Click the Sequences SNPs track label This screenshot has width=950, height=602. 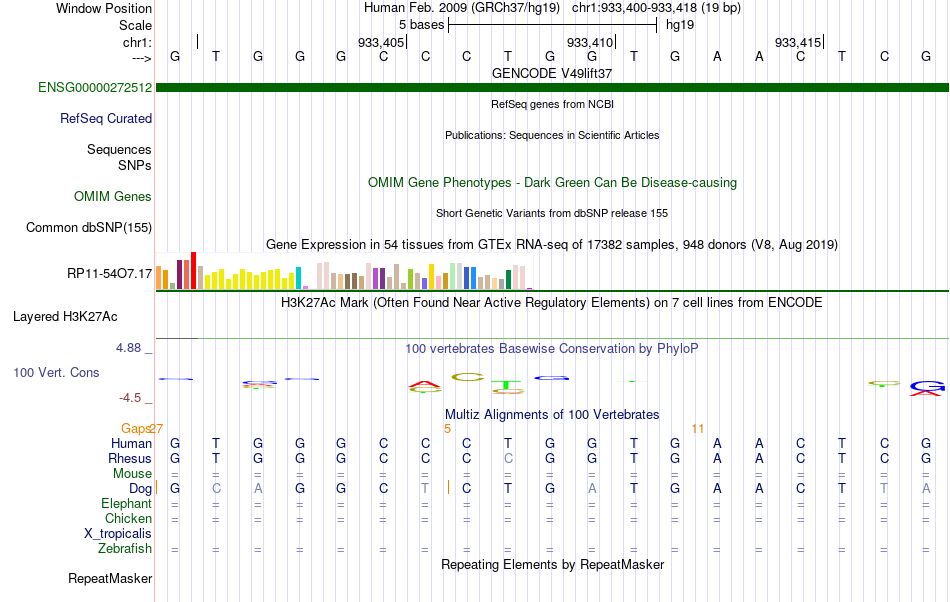pos(119,157)
